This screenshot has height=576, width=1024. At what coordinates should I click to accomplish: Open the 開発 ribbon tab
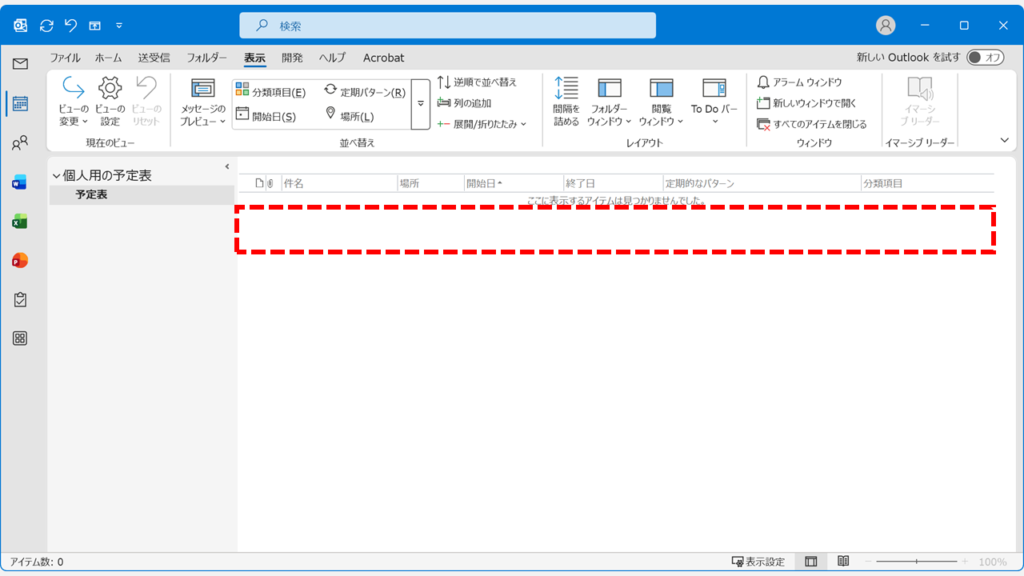click(290, 58)
